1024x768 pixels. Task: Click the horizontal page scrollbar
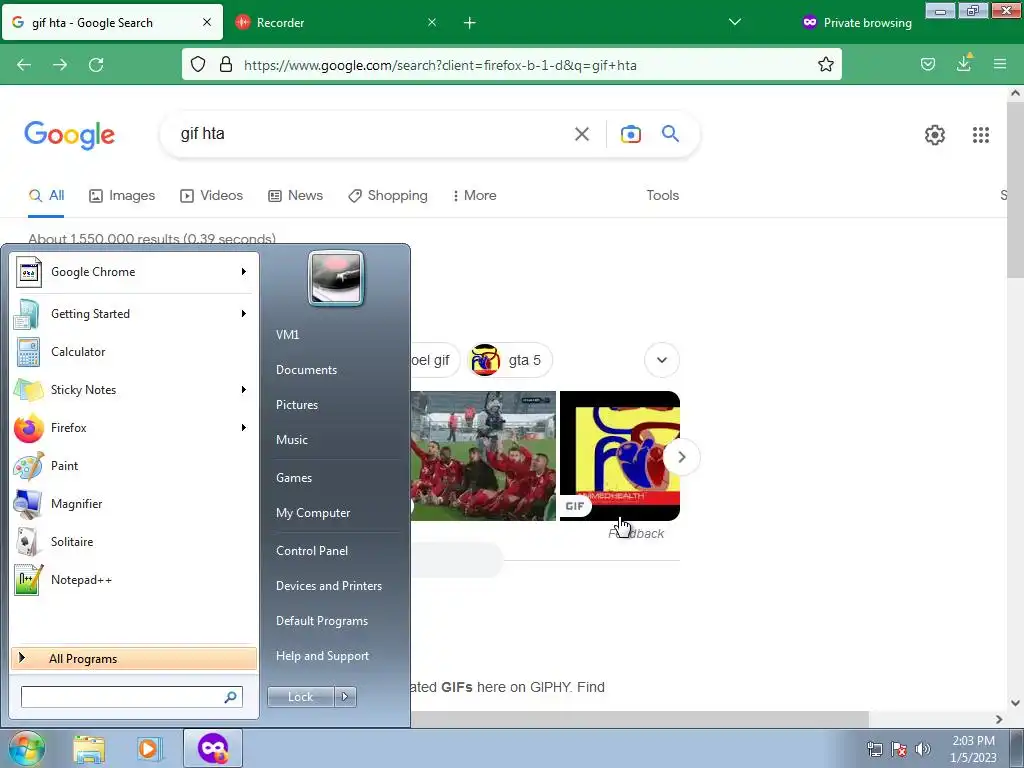(640, 719)
